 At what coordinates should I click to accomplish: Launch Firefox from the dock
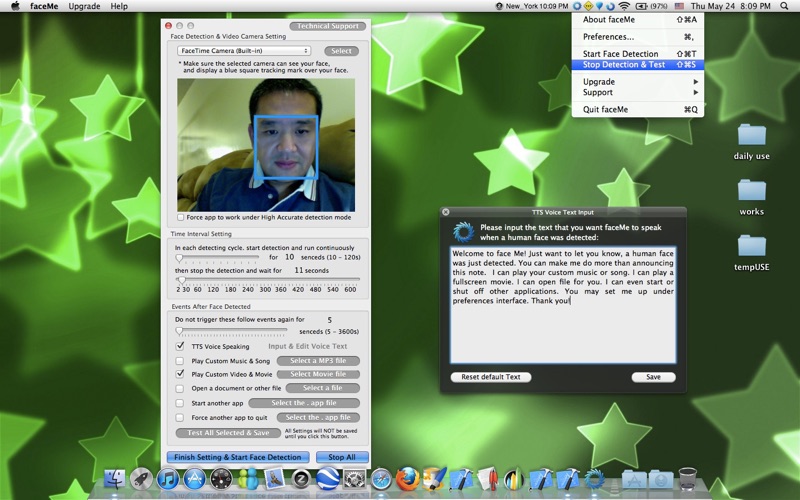[407, 479]
